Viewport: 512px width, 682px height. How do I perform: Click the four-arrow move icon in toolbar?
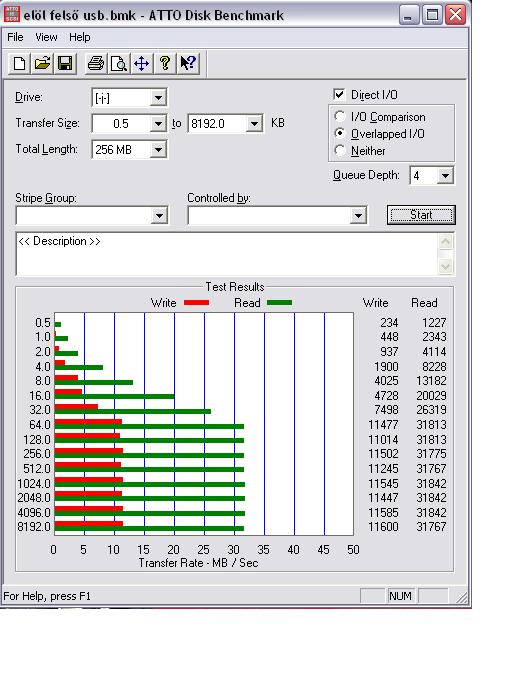(141, 64)
